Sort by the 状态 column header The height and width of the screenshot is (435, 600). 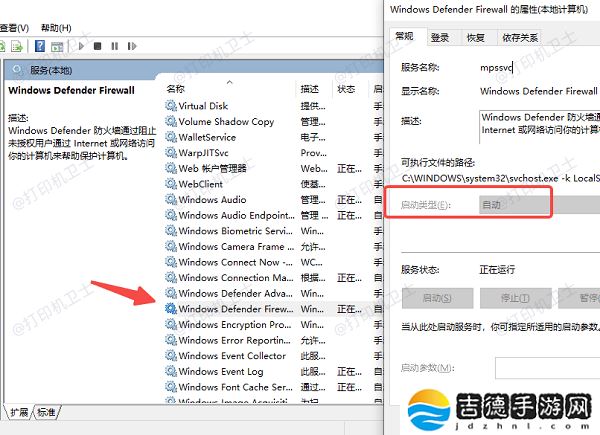pyautogui.click(x=350, y=89)
